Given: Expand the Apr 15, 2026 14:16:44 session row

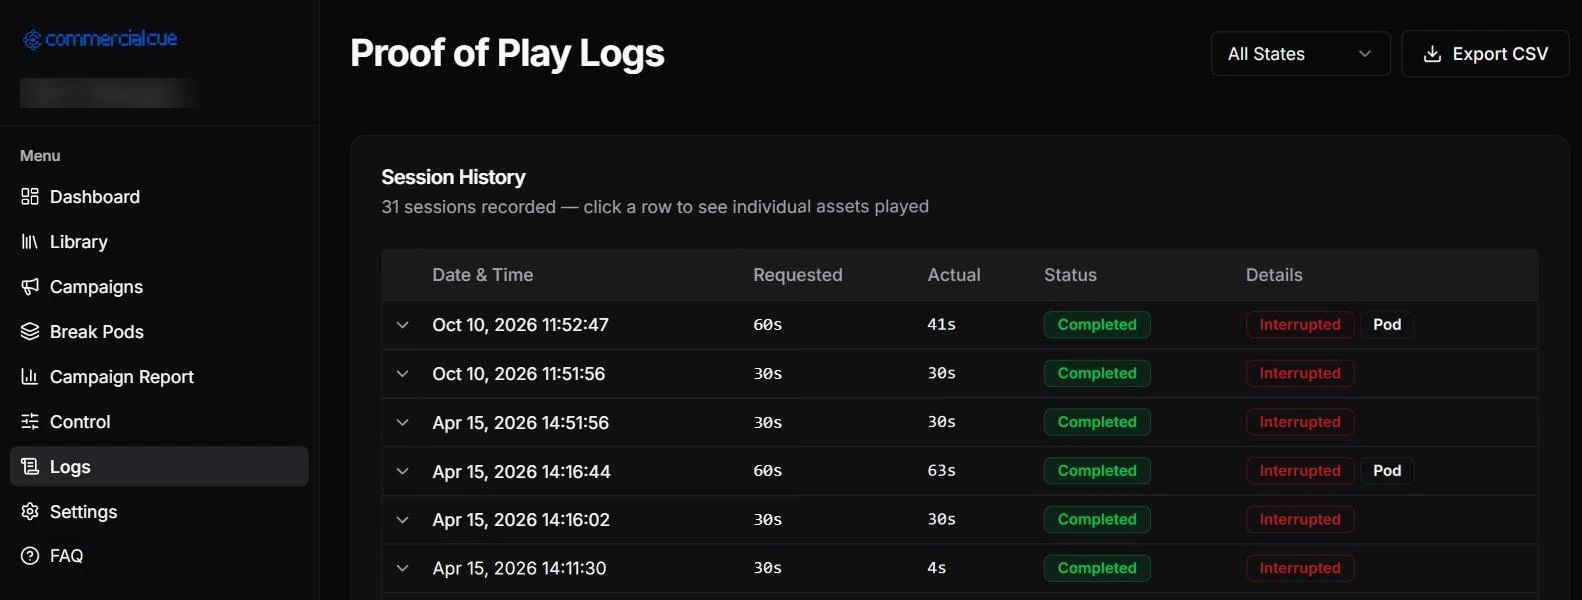Looking at the screenshot, I should (x=402, y=471).
